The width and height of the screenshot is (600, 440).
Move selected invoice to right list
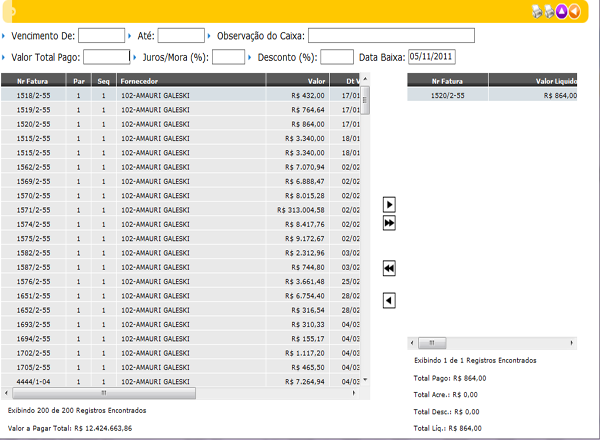pos(389,205)
